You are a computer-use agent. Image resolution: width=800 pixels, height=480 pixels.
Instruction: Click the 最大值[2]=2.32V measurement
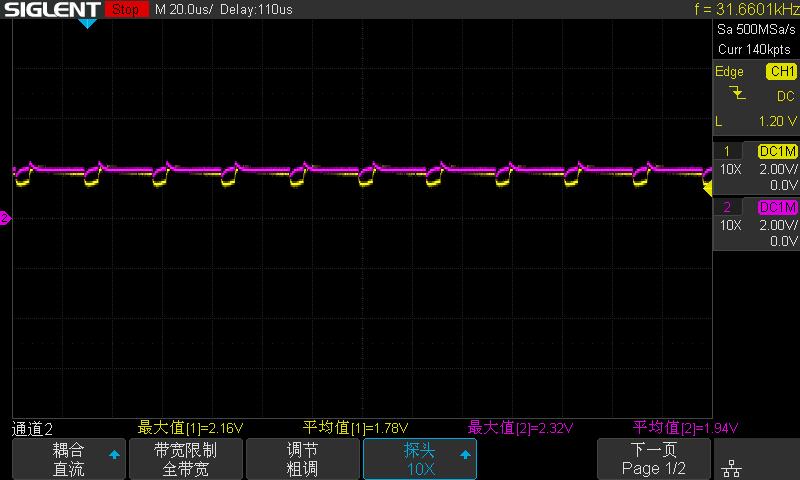pos(520,428)
